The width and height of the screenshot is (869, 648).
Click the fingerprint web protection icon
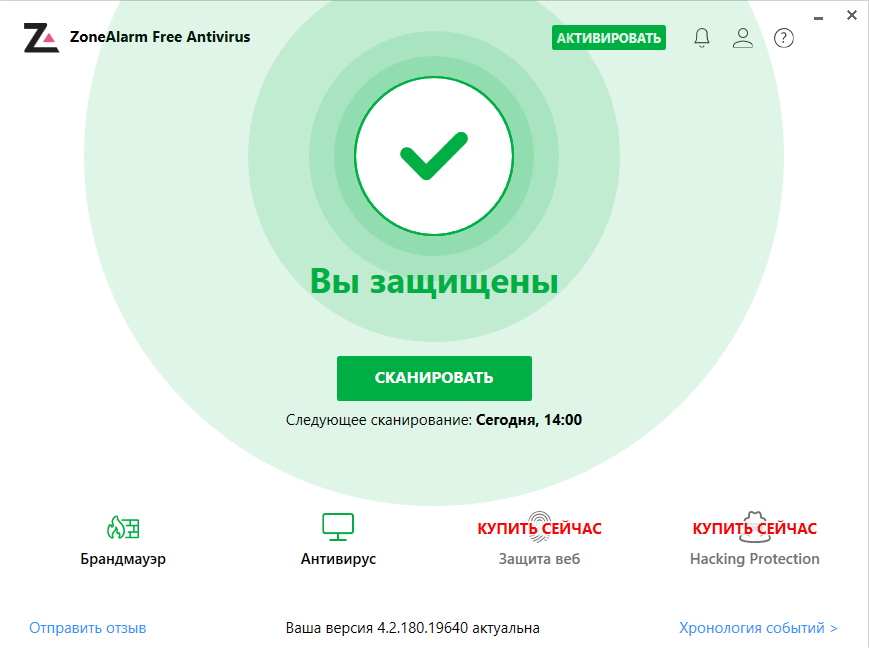click(x=539, y=527)
